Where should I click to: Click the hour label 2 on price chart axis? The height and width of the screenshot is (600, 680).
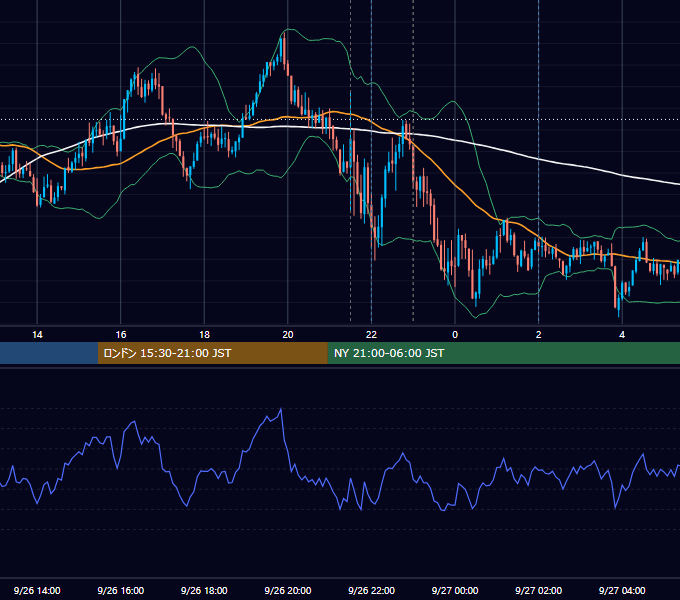point(538,335)
